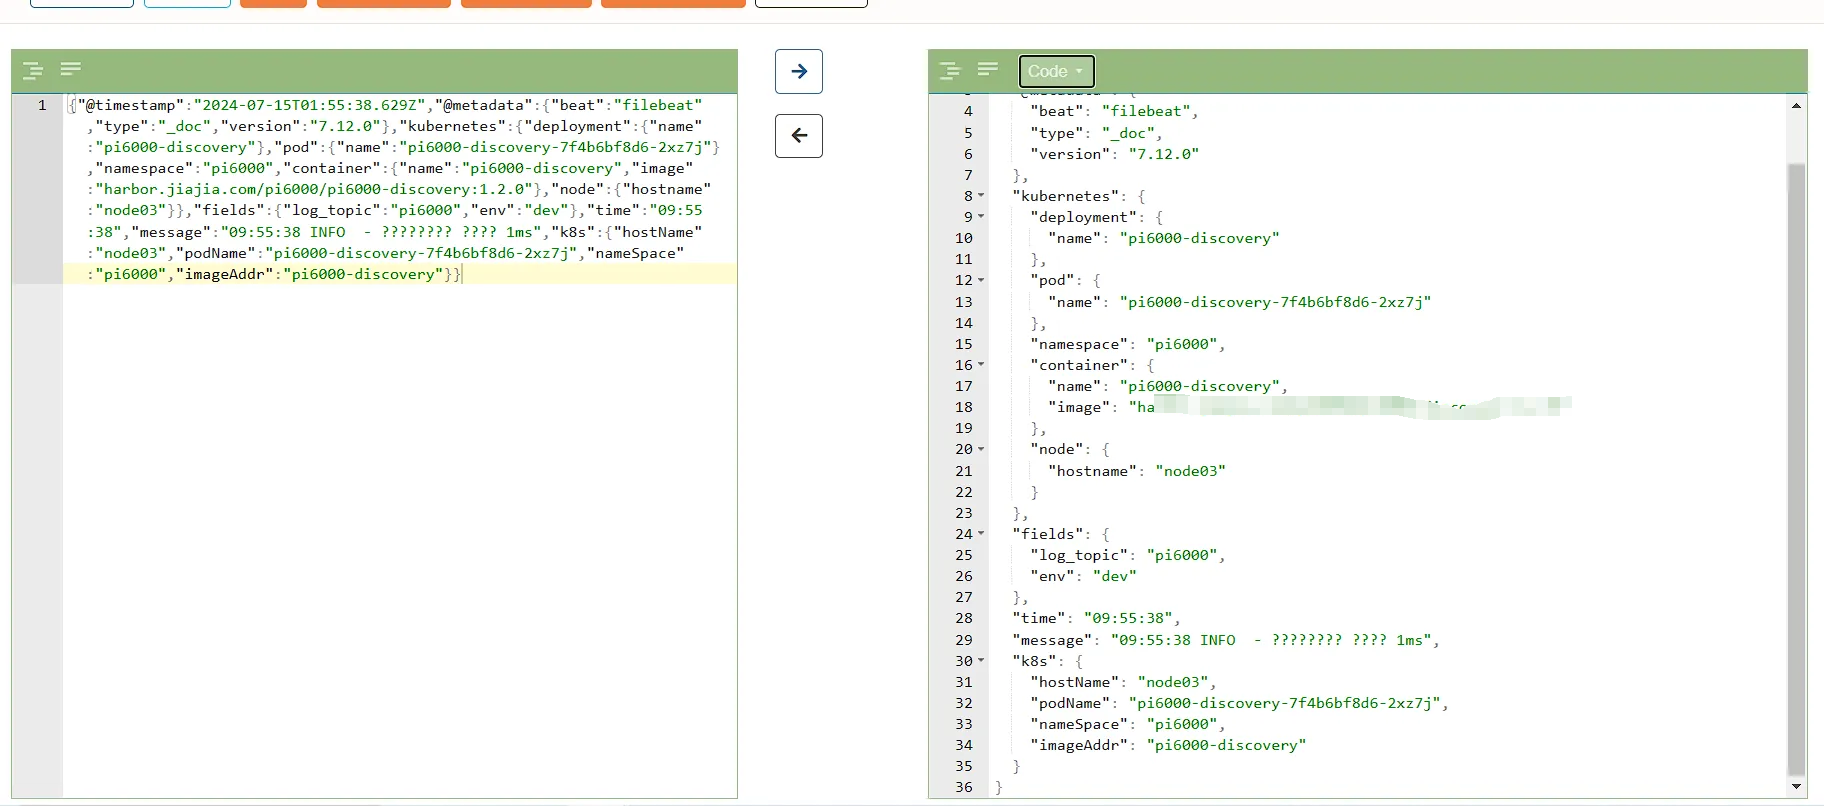Click the "dev" env value on line 26

coord(1115,576)
